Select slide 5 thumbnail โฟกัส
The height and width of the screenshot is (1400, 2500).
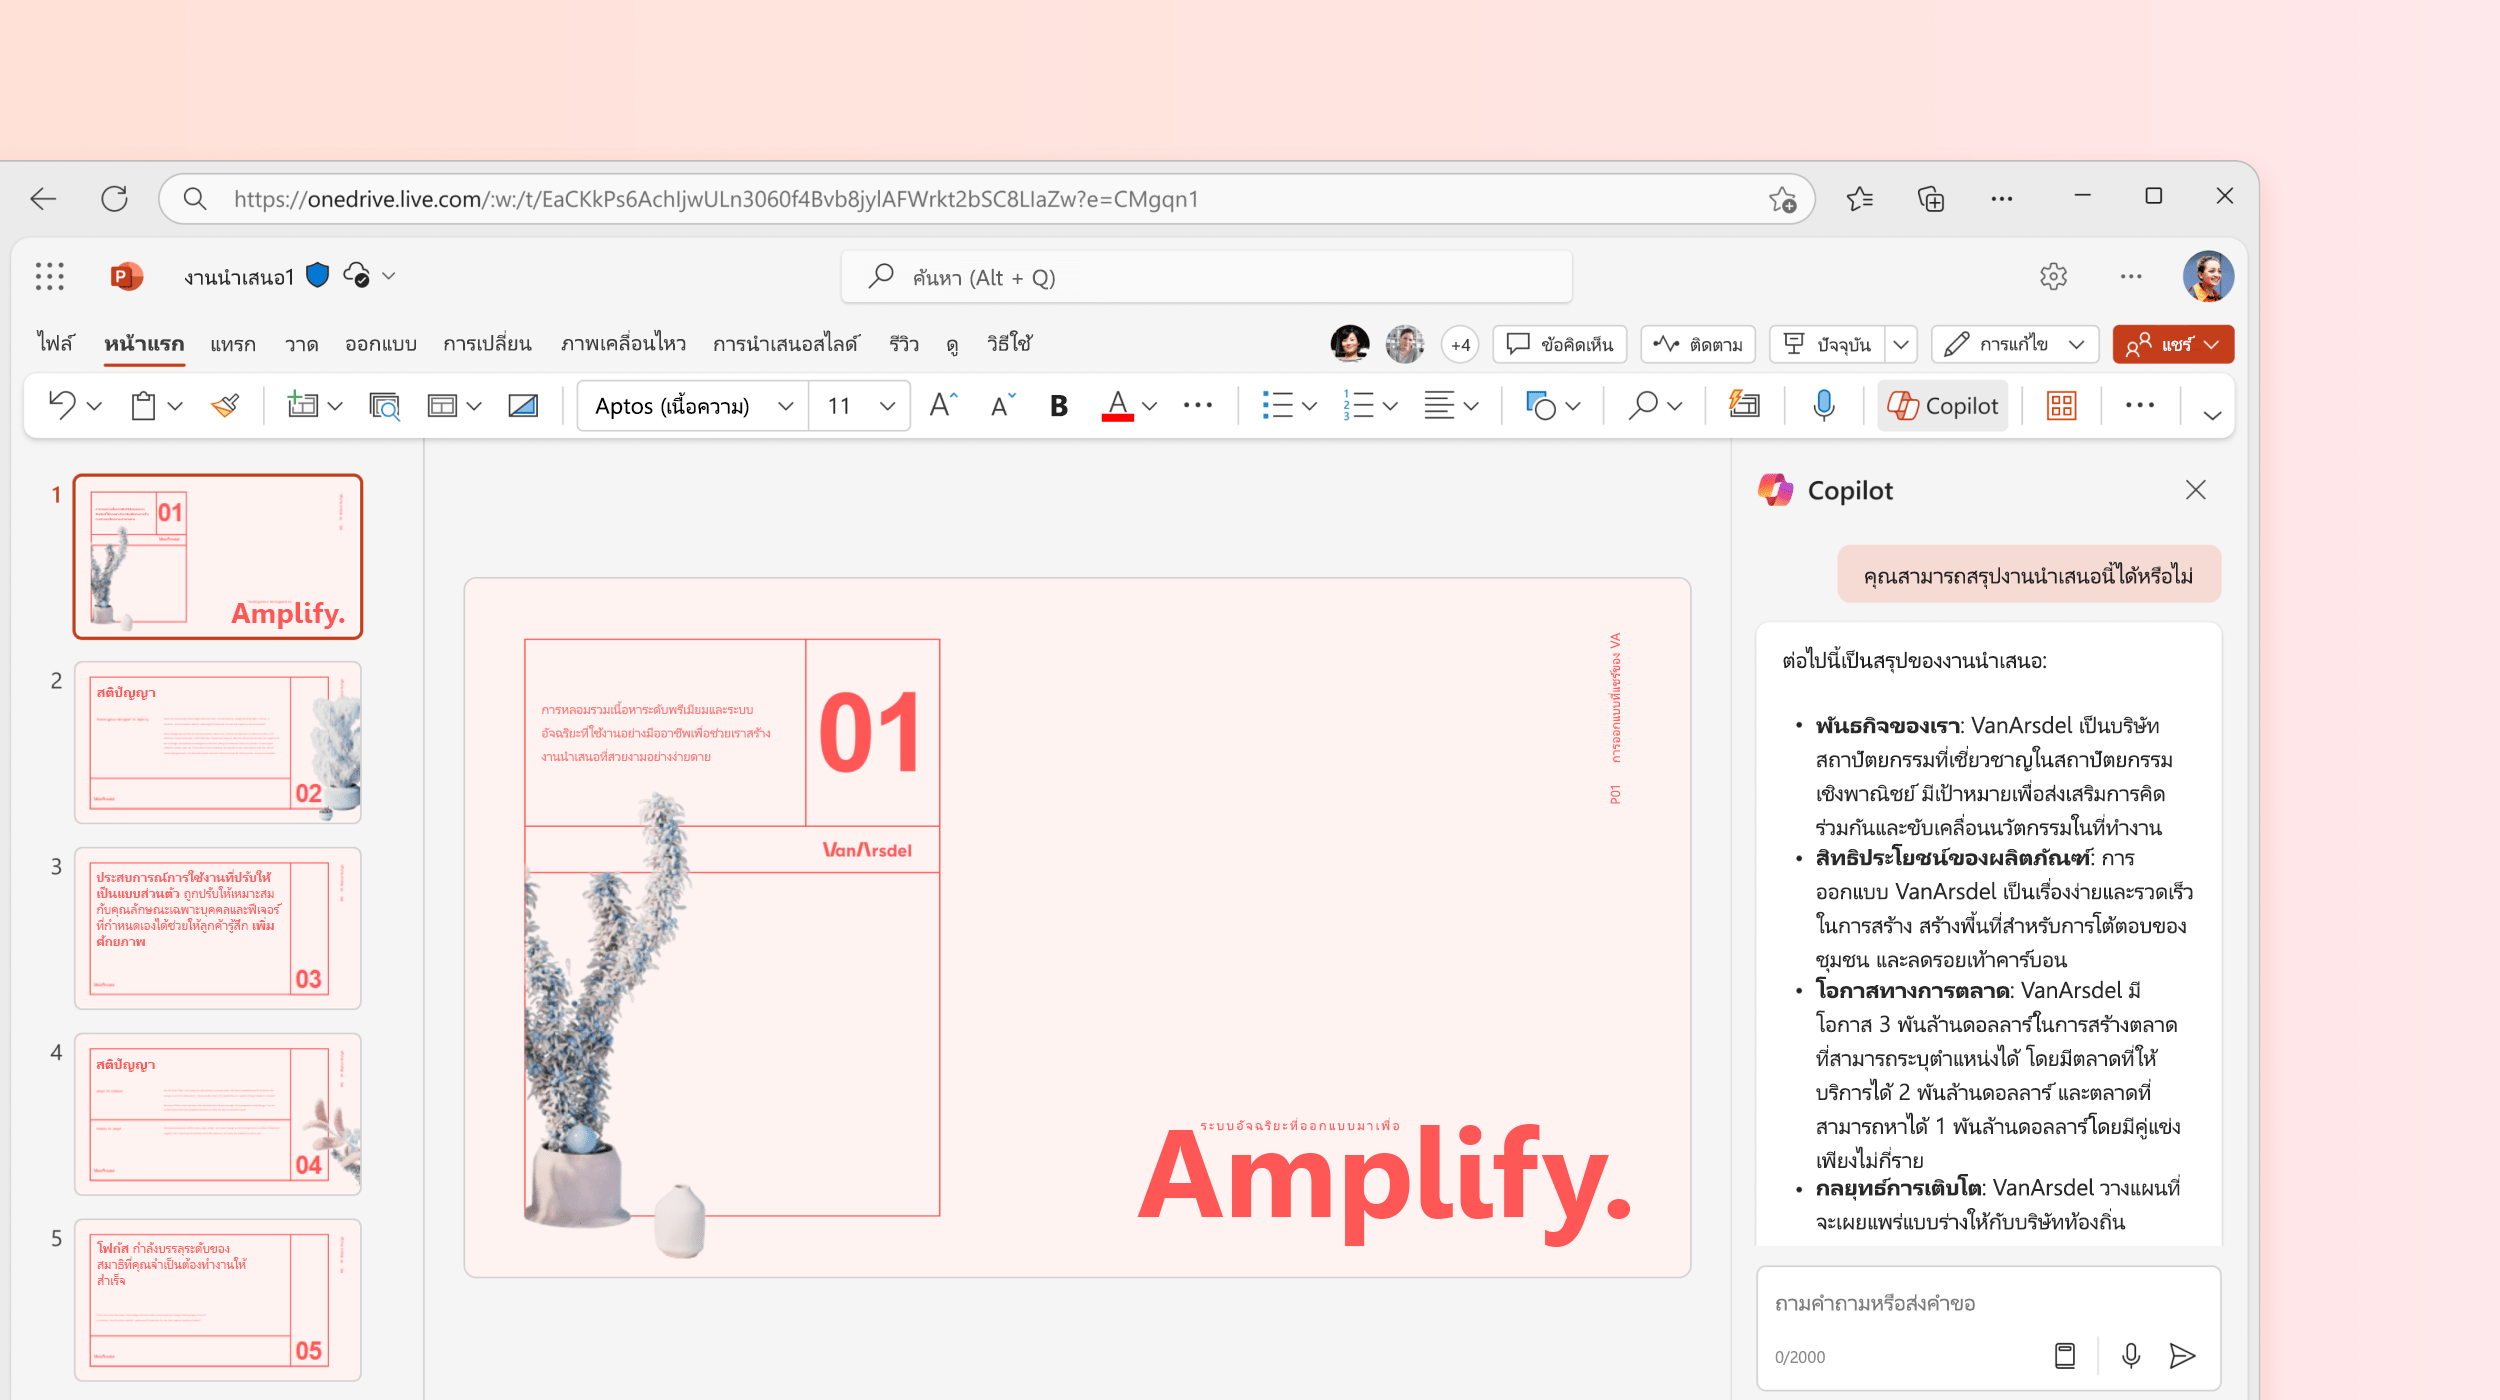218,1300
